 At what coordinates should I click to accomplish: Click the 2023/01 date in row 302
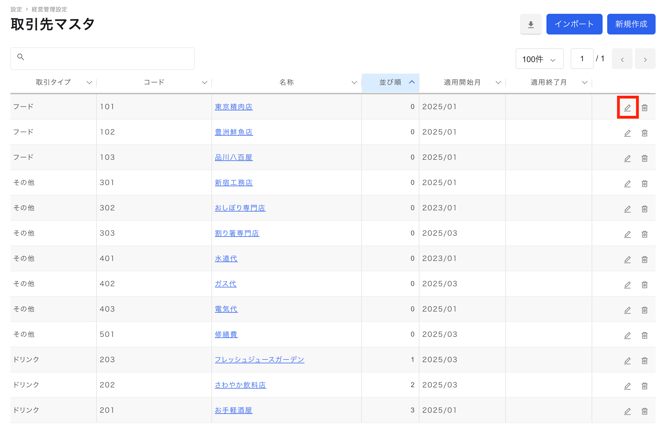tap(440, 208)
